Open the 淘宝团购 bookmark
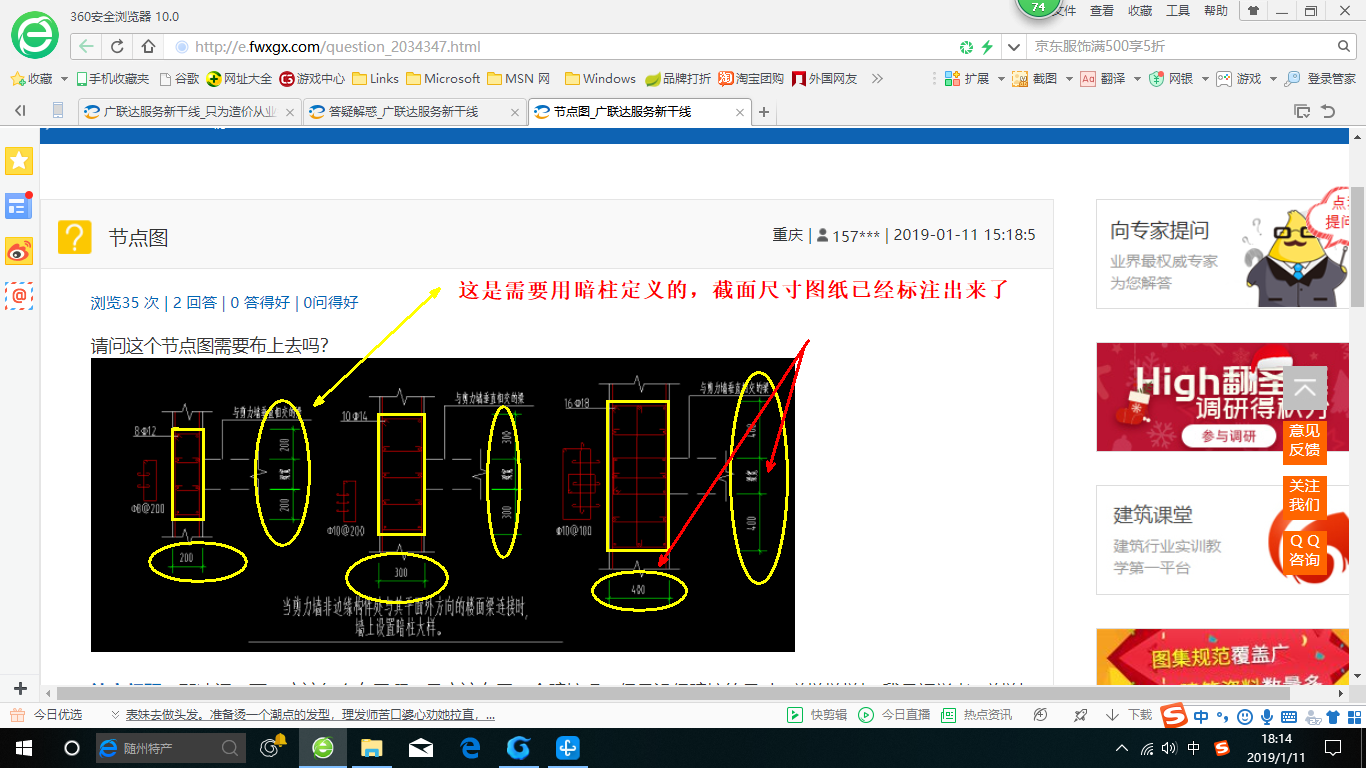The height and width of the screenshot is (768, 1366). 751,78
